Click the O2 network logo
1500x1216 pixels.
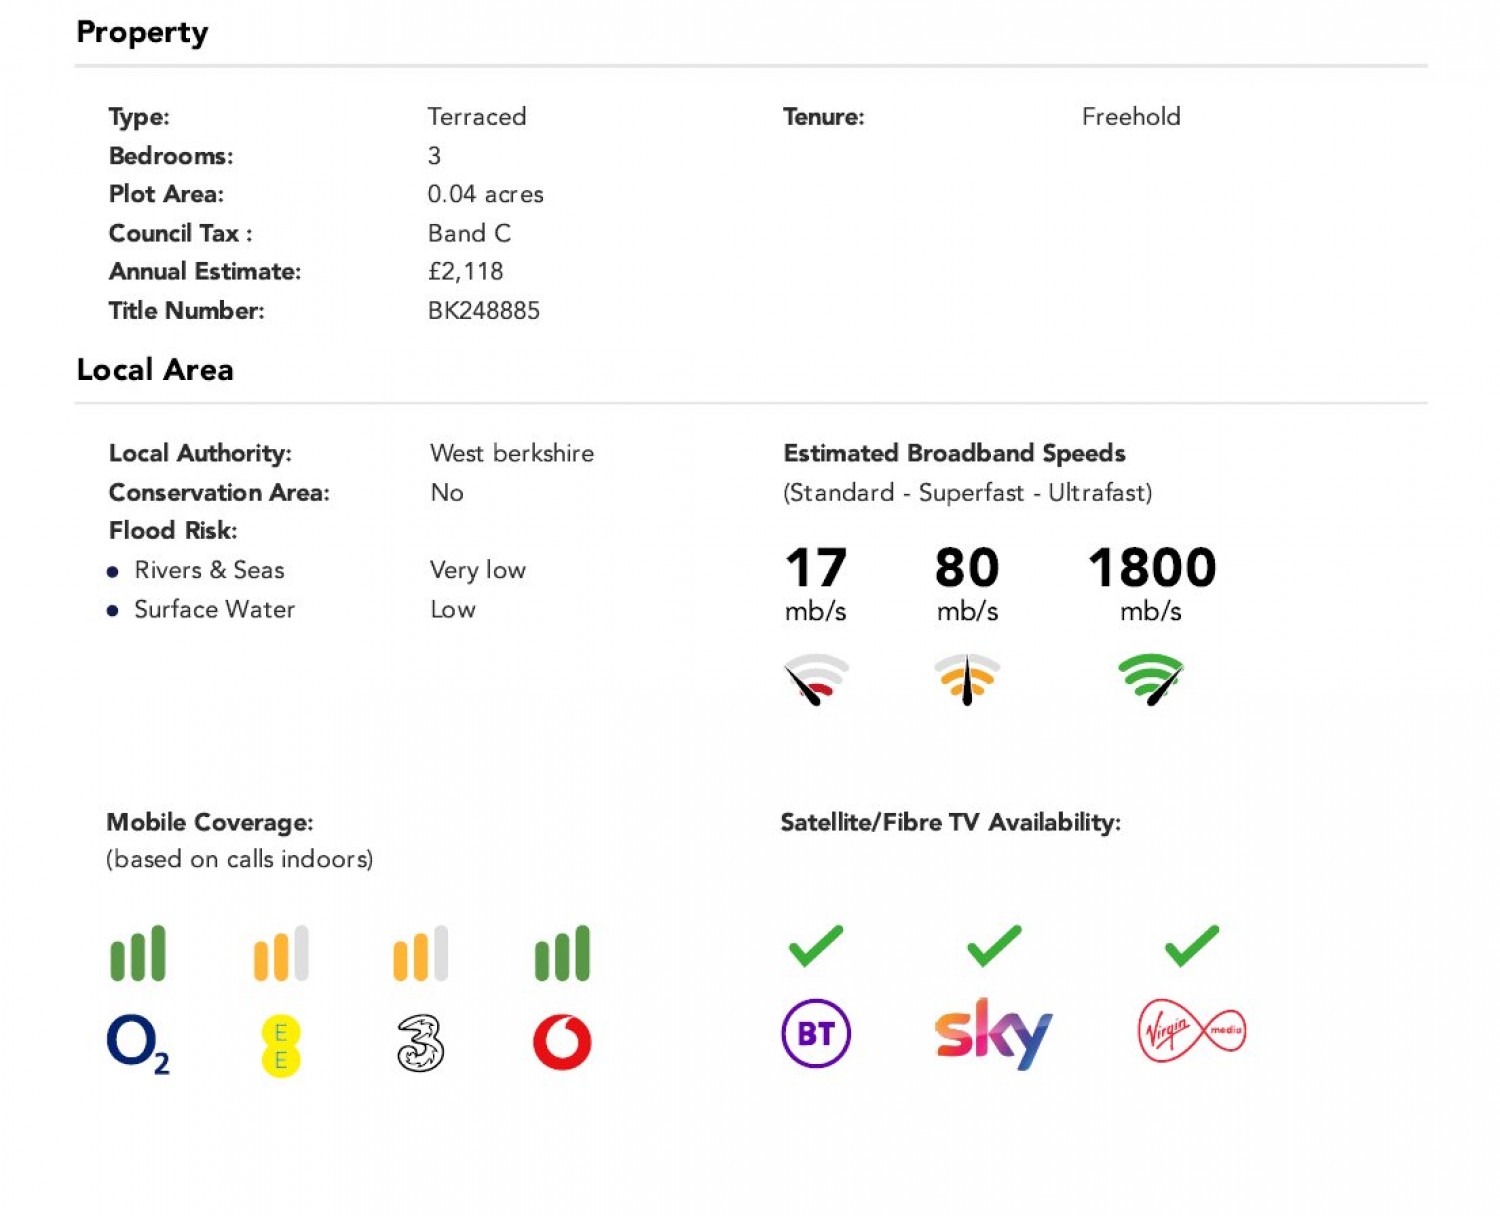click(x=137, y=1043)
